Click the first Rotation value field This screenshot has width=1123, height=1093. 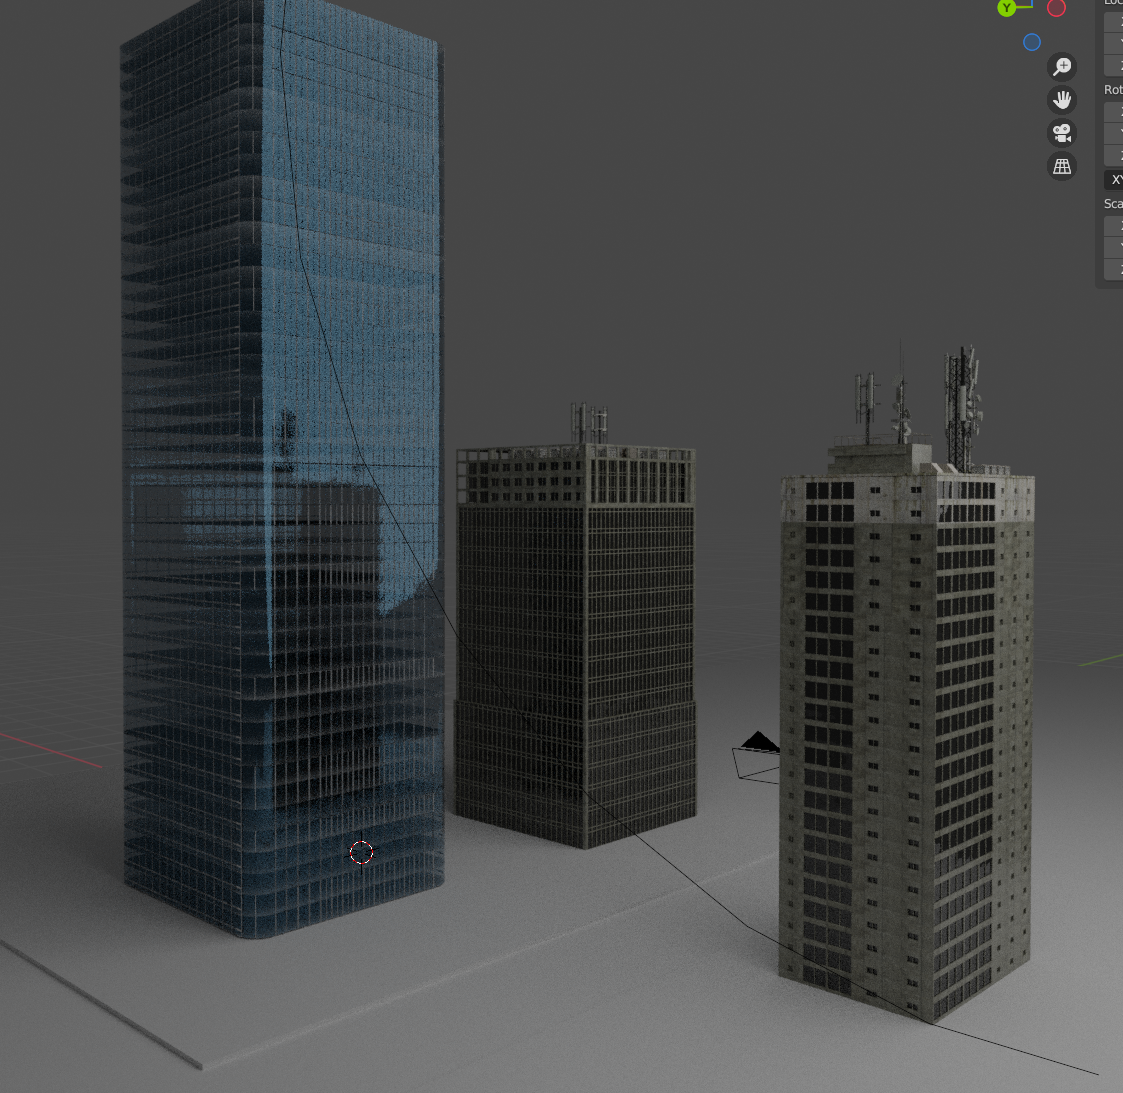(x=1114, y=112)
